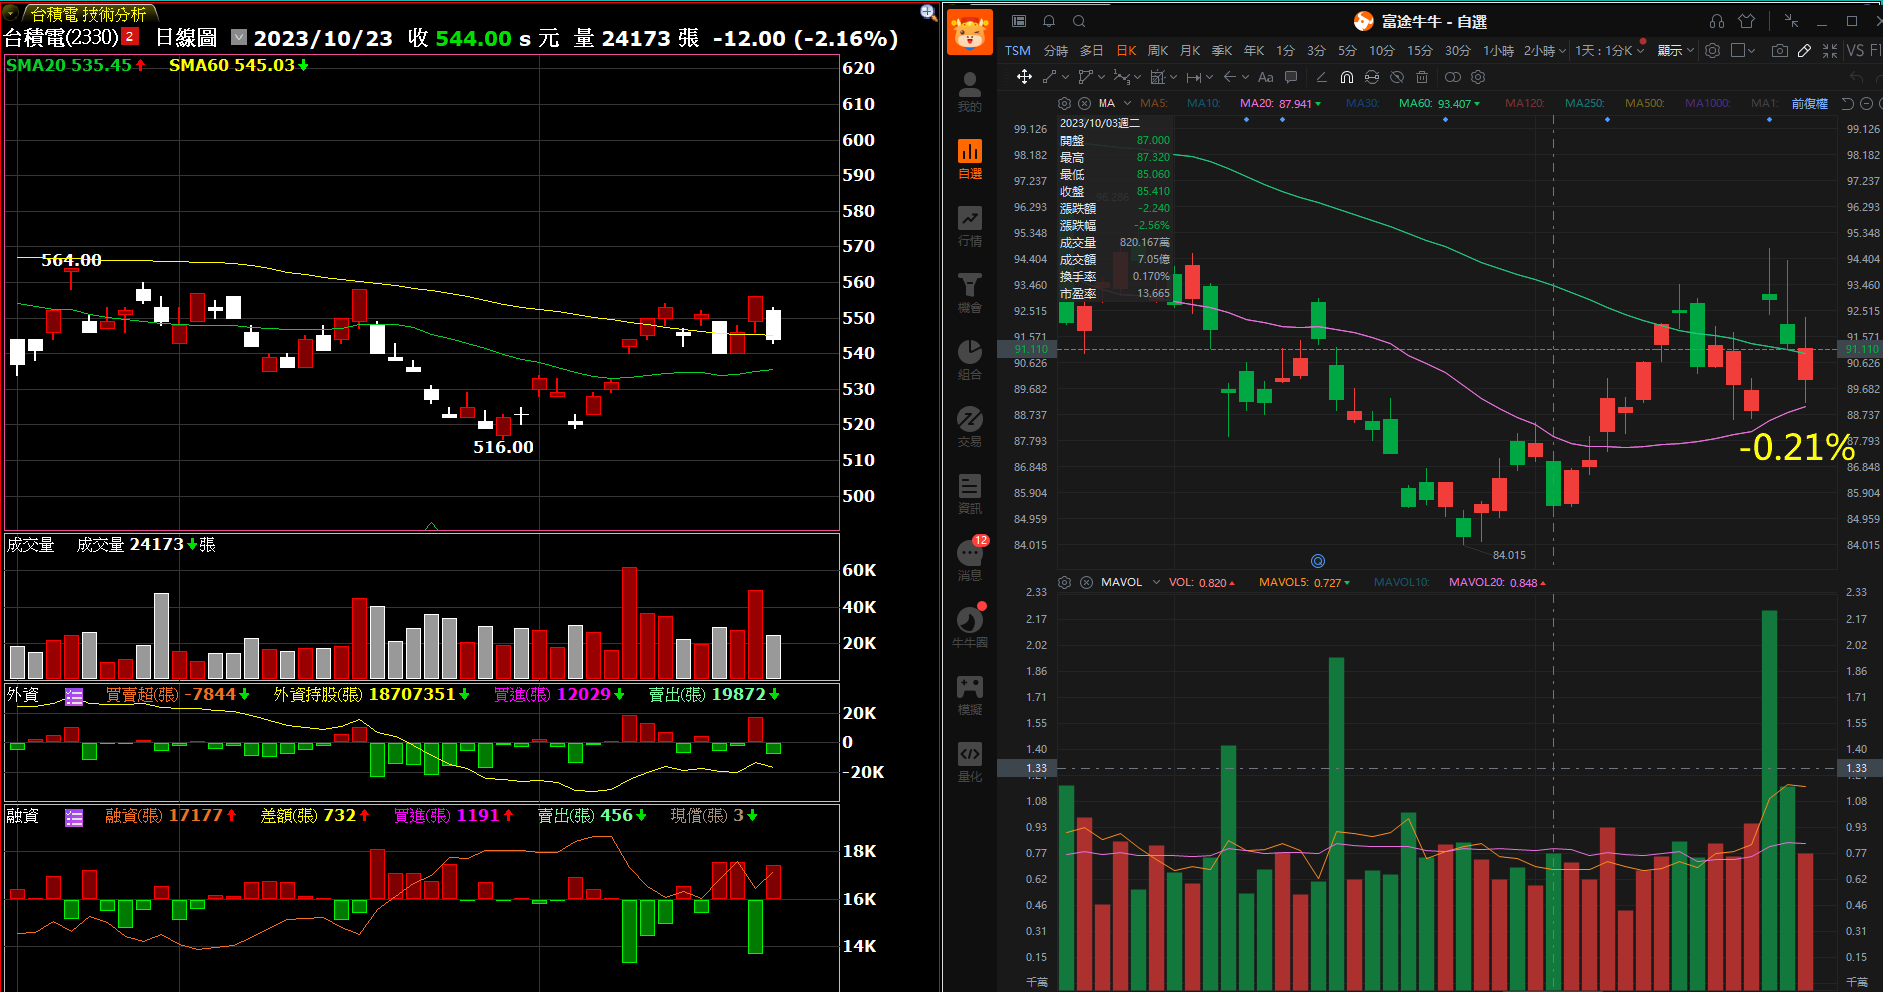
Task: Open MAVOL indicator settings gear
Action: [1064, 582]
